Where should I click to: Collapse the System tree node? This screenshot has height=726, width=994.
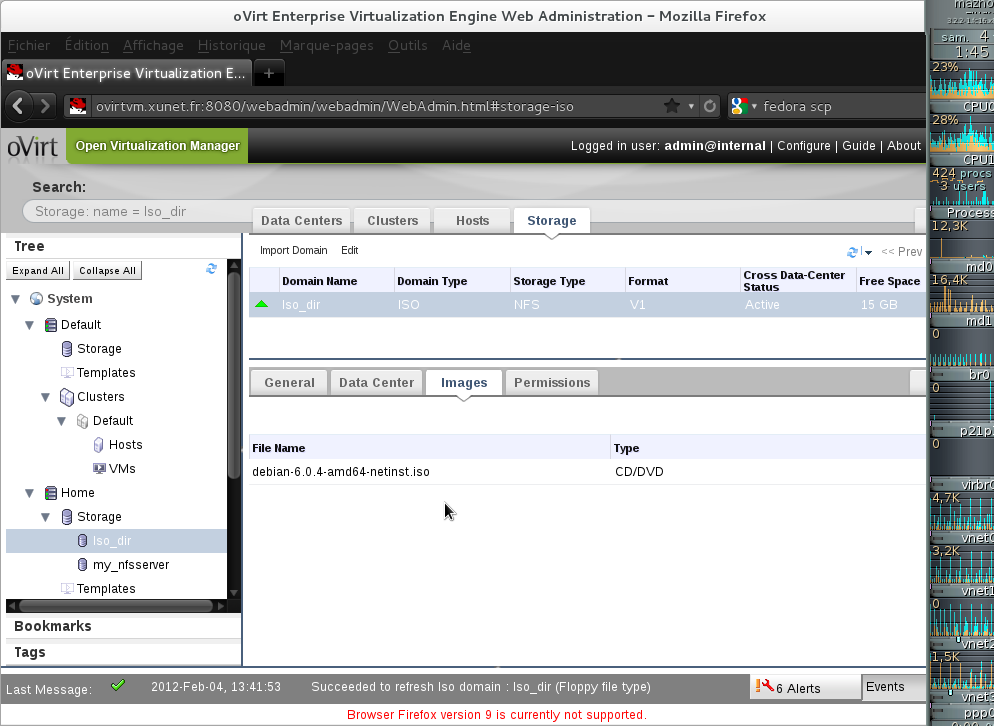point(15,299)
